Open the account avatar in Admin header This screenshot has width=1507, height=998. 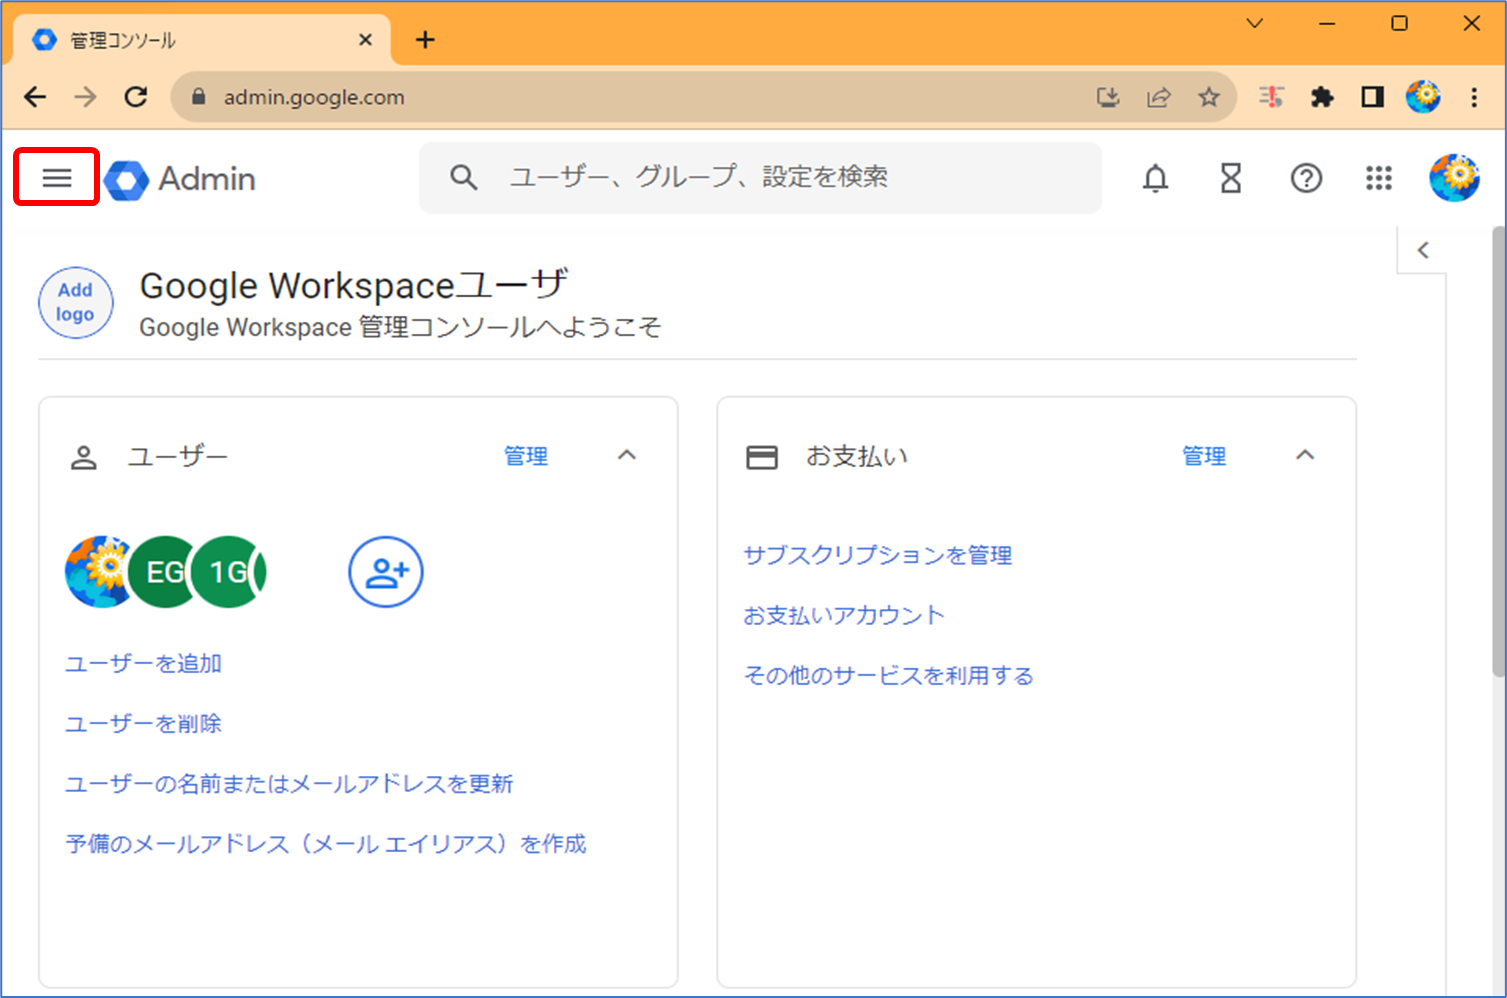click(x=1454, y=178)
